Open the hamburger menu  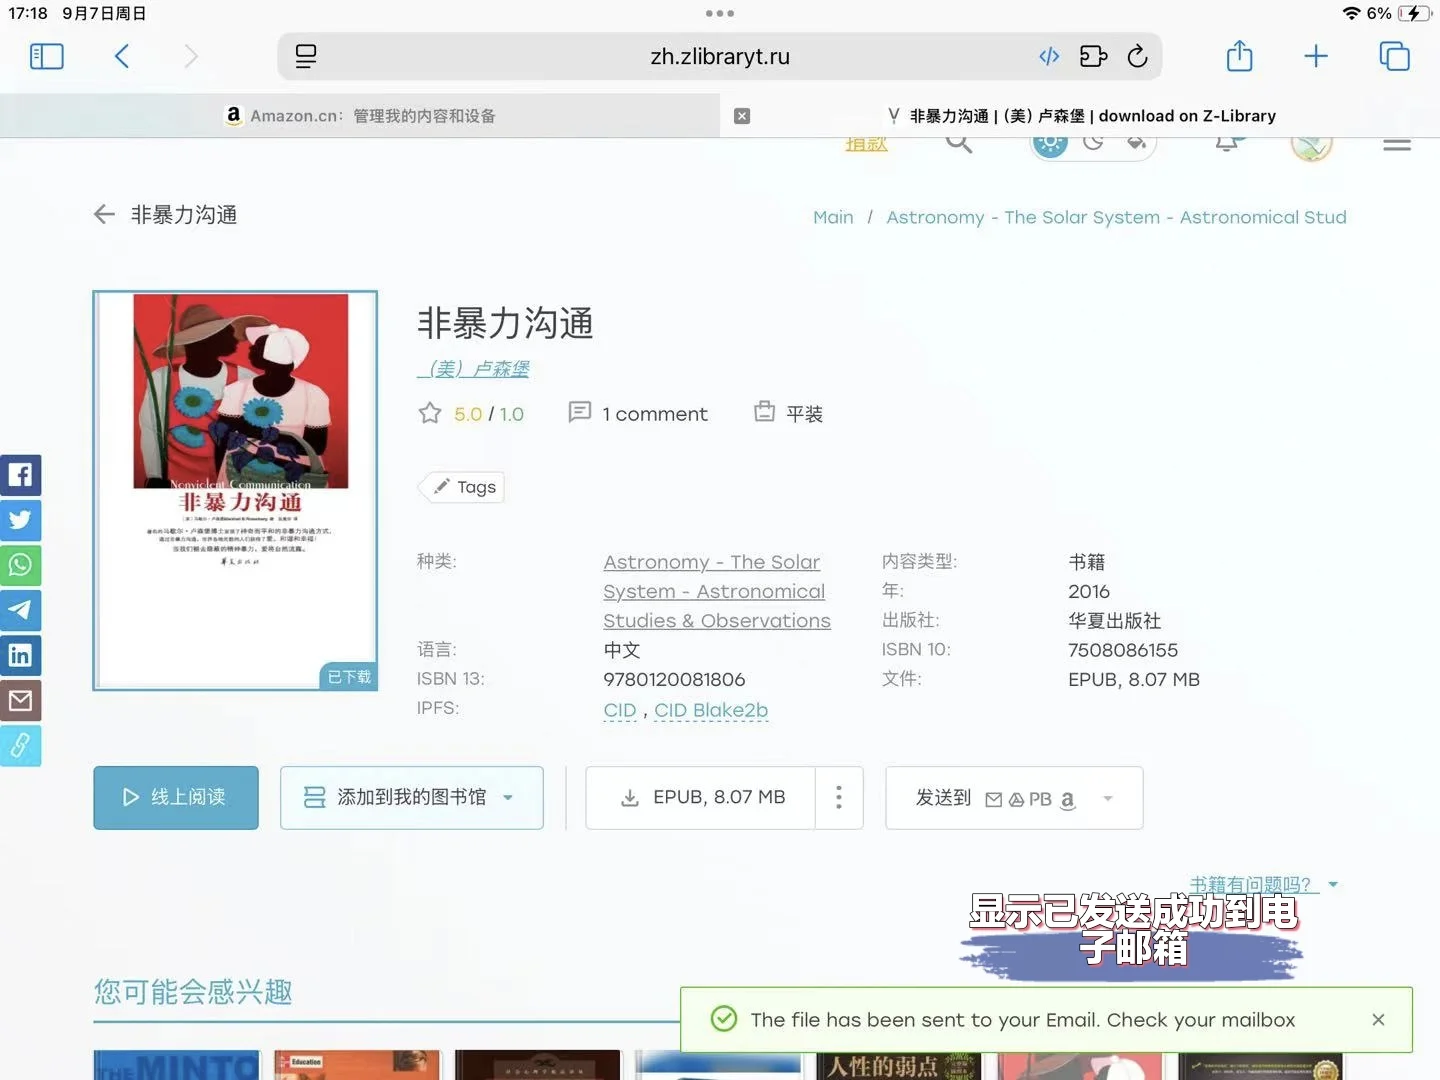(1397, 144)
